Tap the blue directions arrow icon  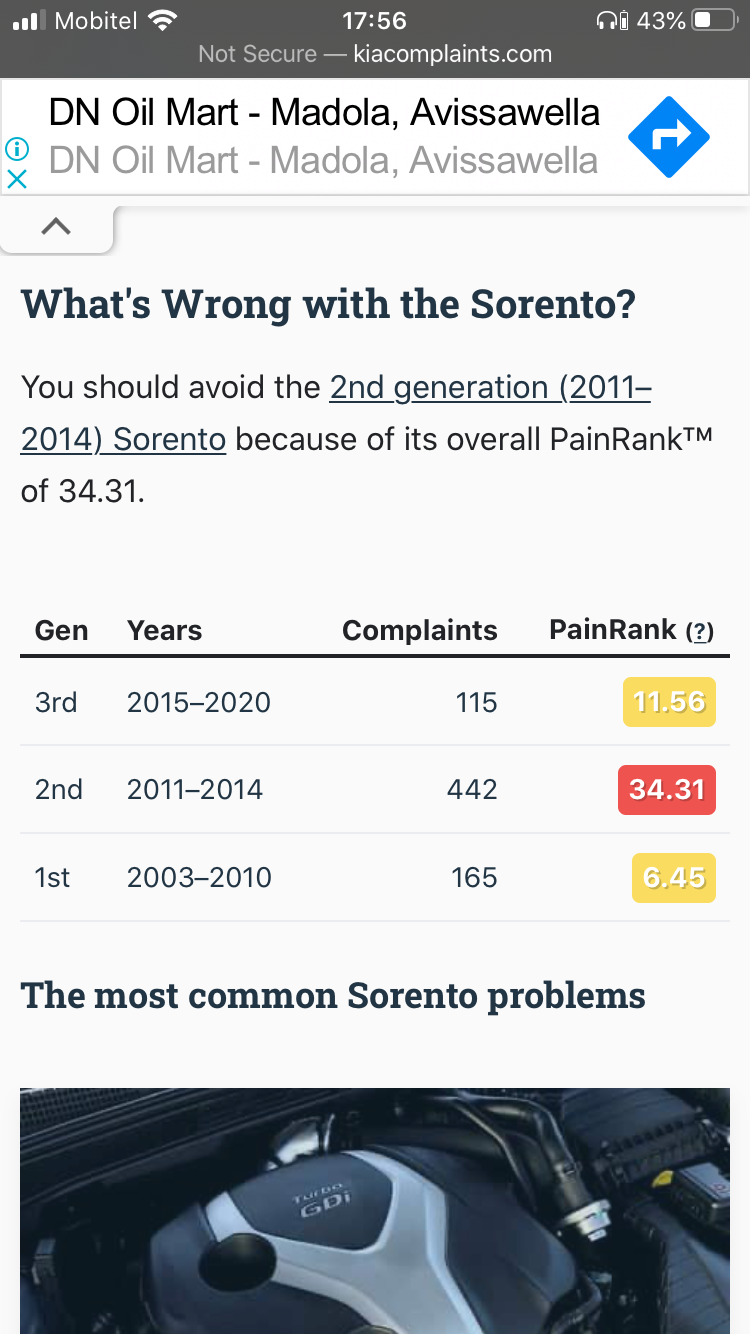(x=669, y=137)
